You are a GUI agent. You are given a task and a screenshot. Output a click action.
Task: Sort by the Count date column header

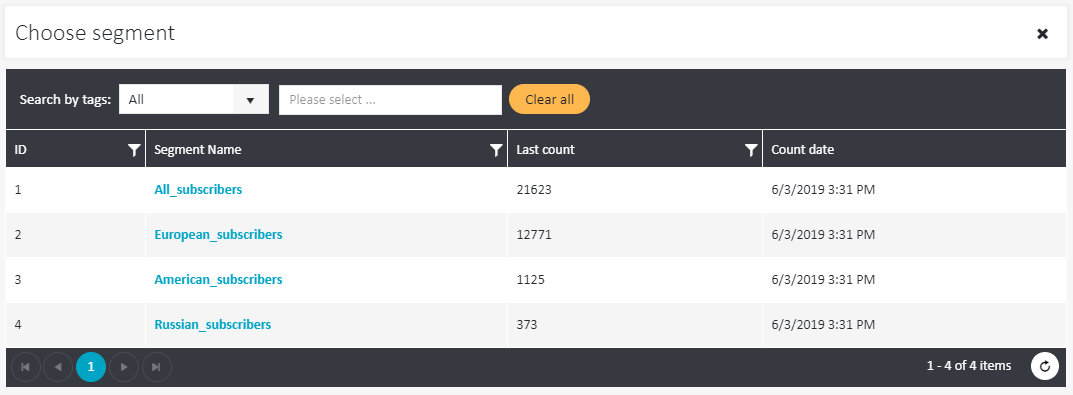pos(803,149)
